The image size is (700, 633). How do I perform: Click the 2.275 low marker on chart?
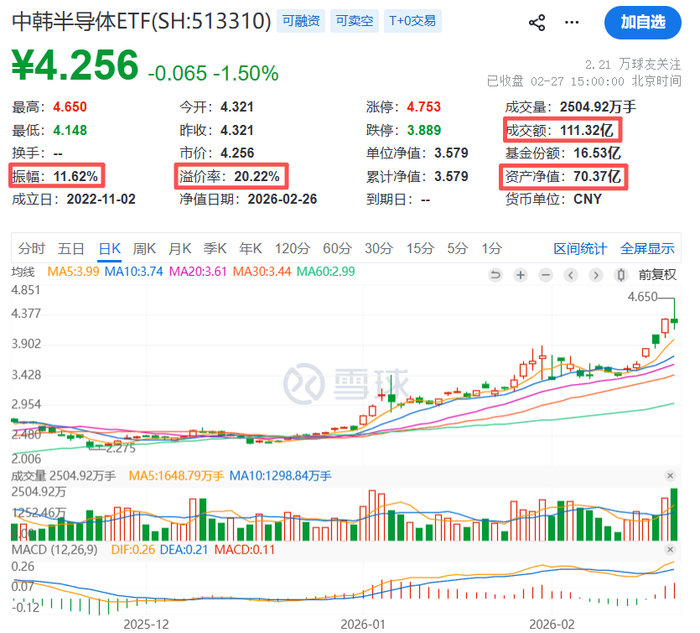[x=121, y=448]
